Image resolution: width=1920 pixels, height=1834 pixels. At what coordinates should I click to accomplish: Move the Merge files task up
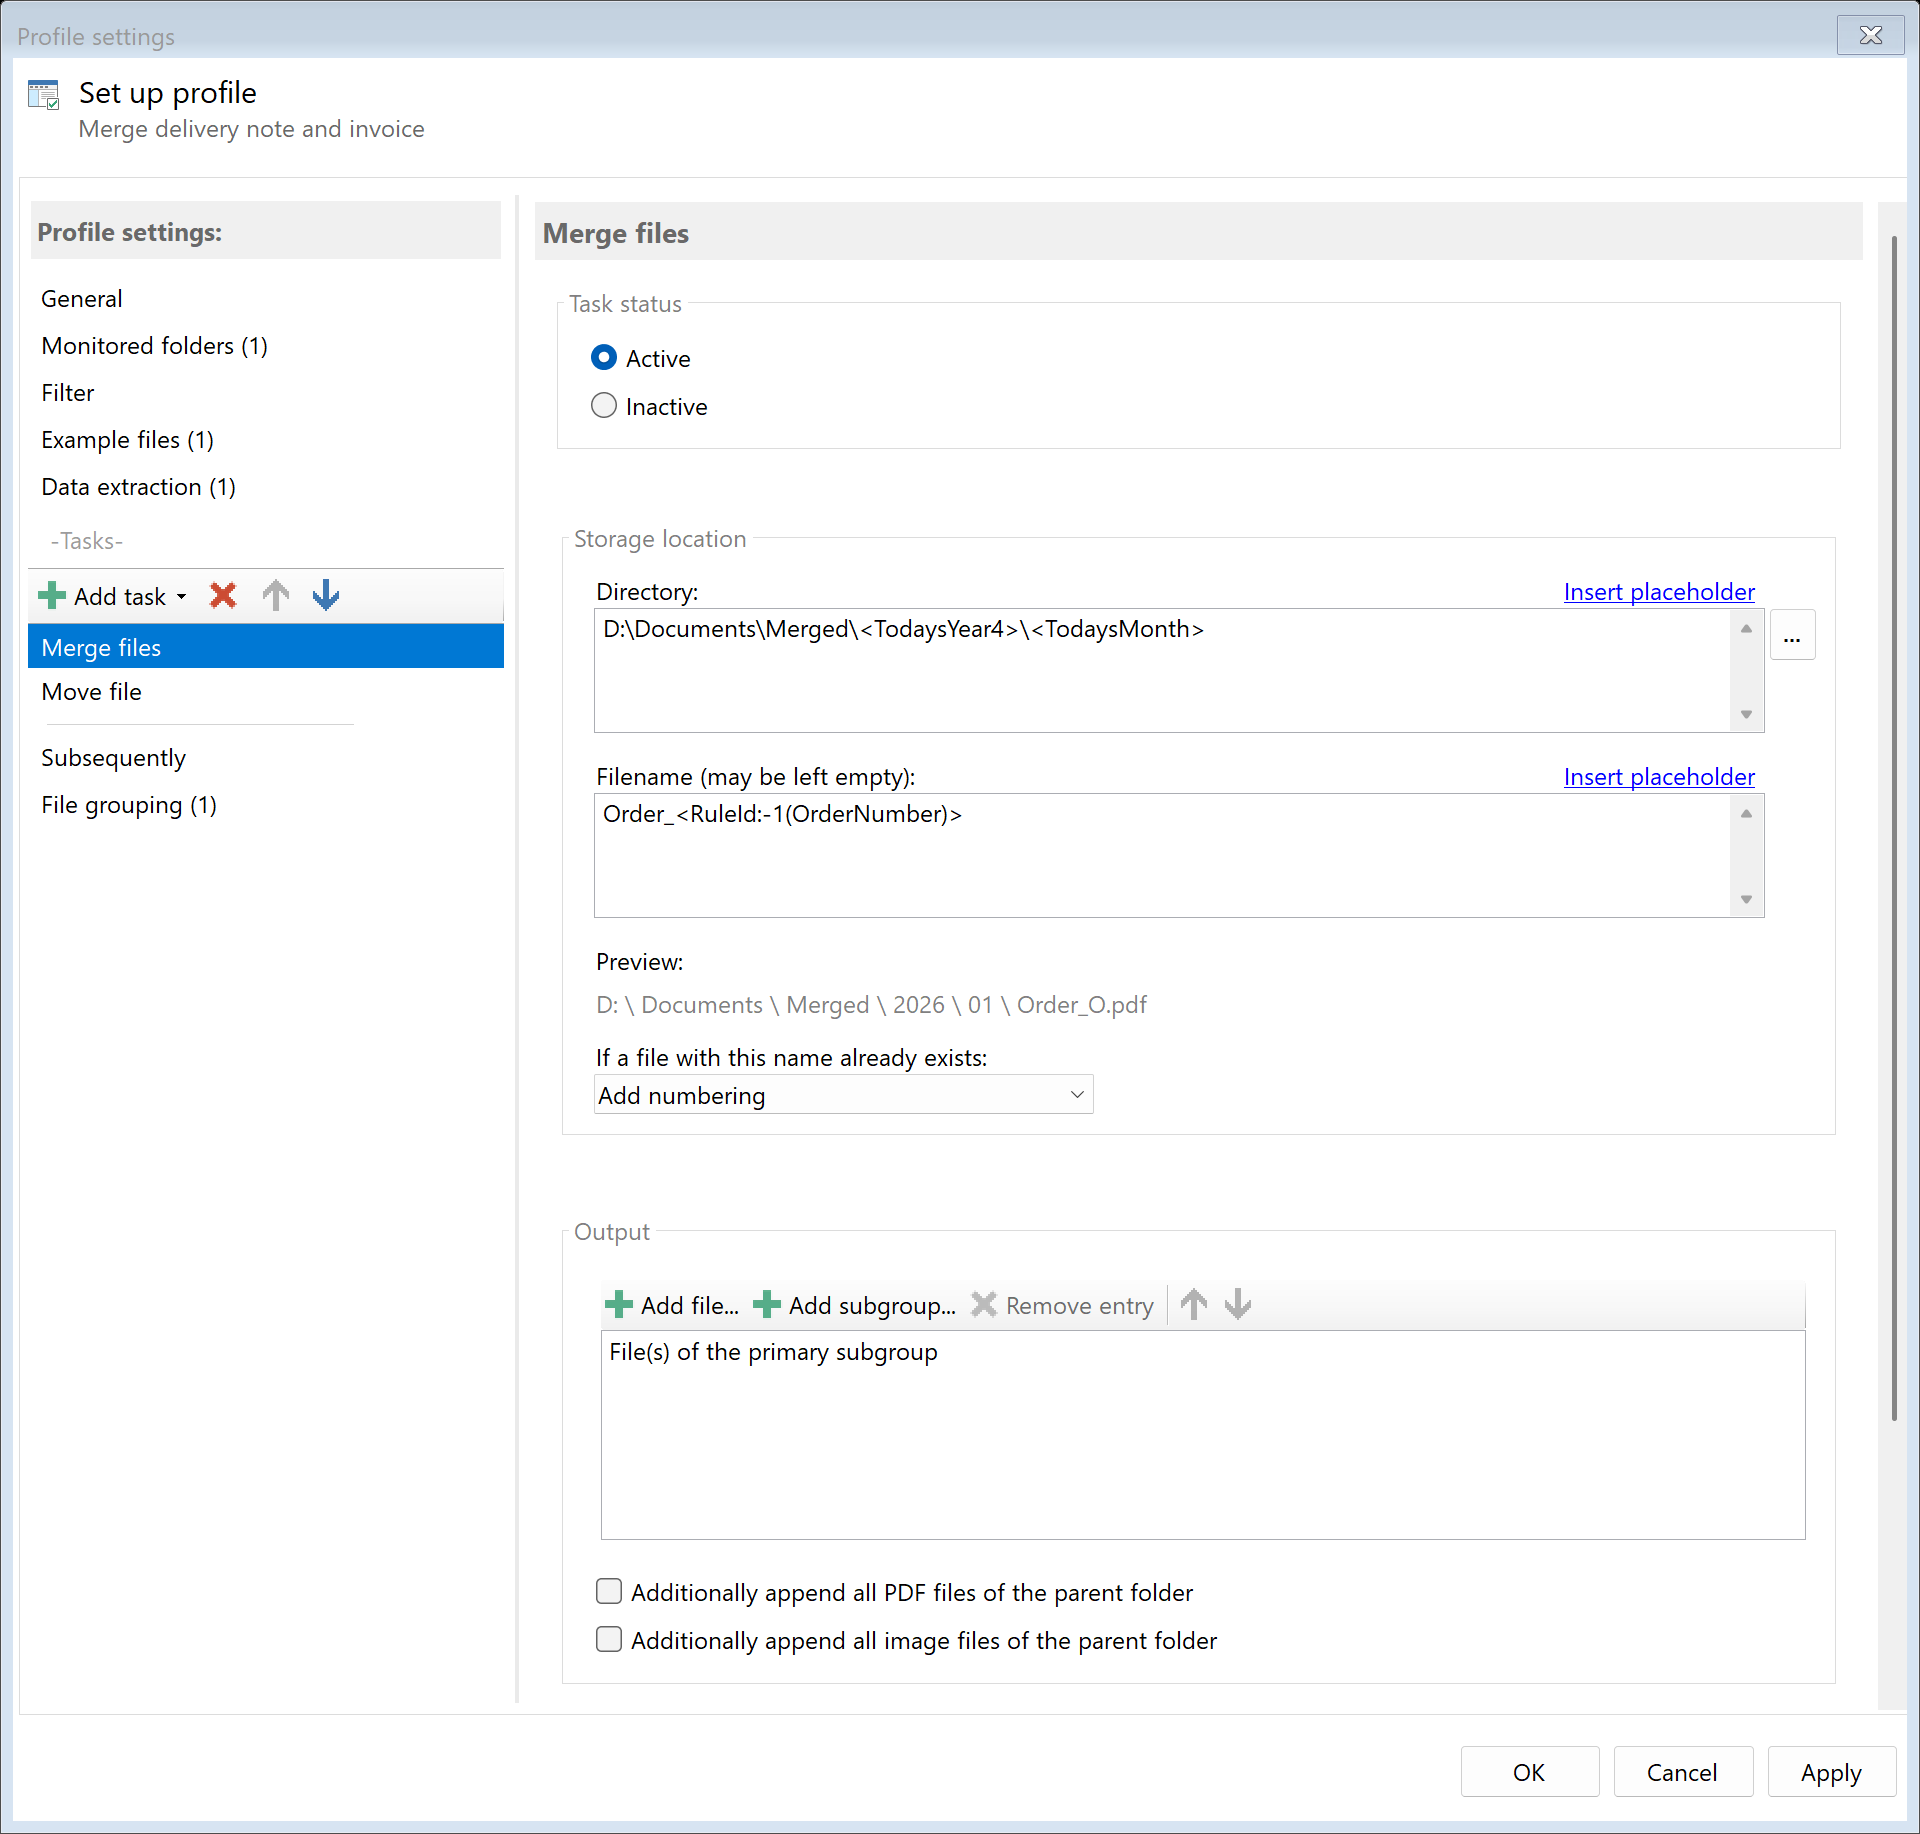[x=275, y=595]
